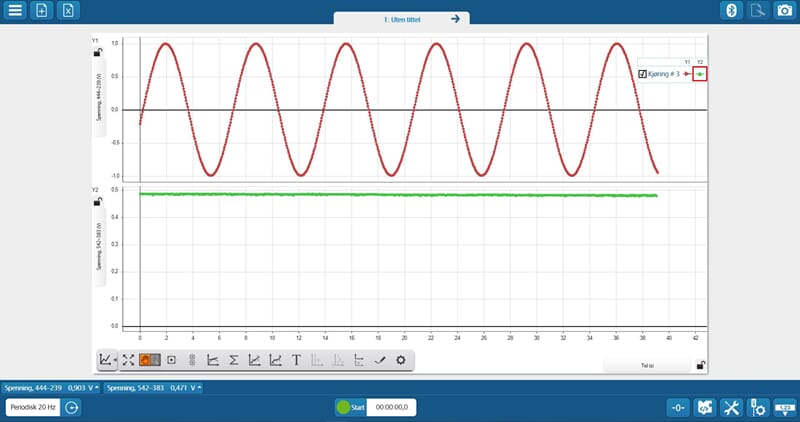Open the main hamburger menu
Image resolution: width=800 pixels, height=422 pixels.
[x=15, y=10]
